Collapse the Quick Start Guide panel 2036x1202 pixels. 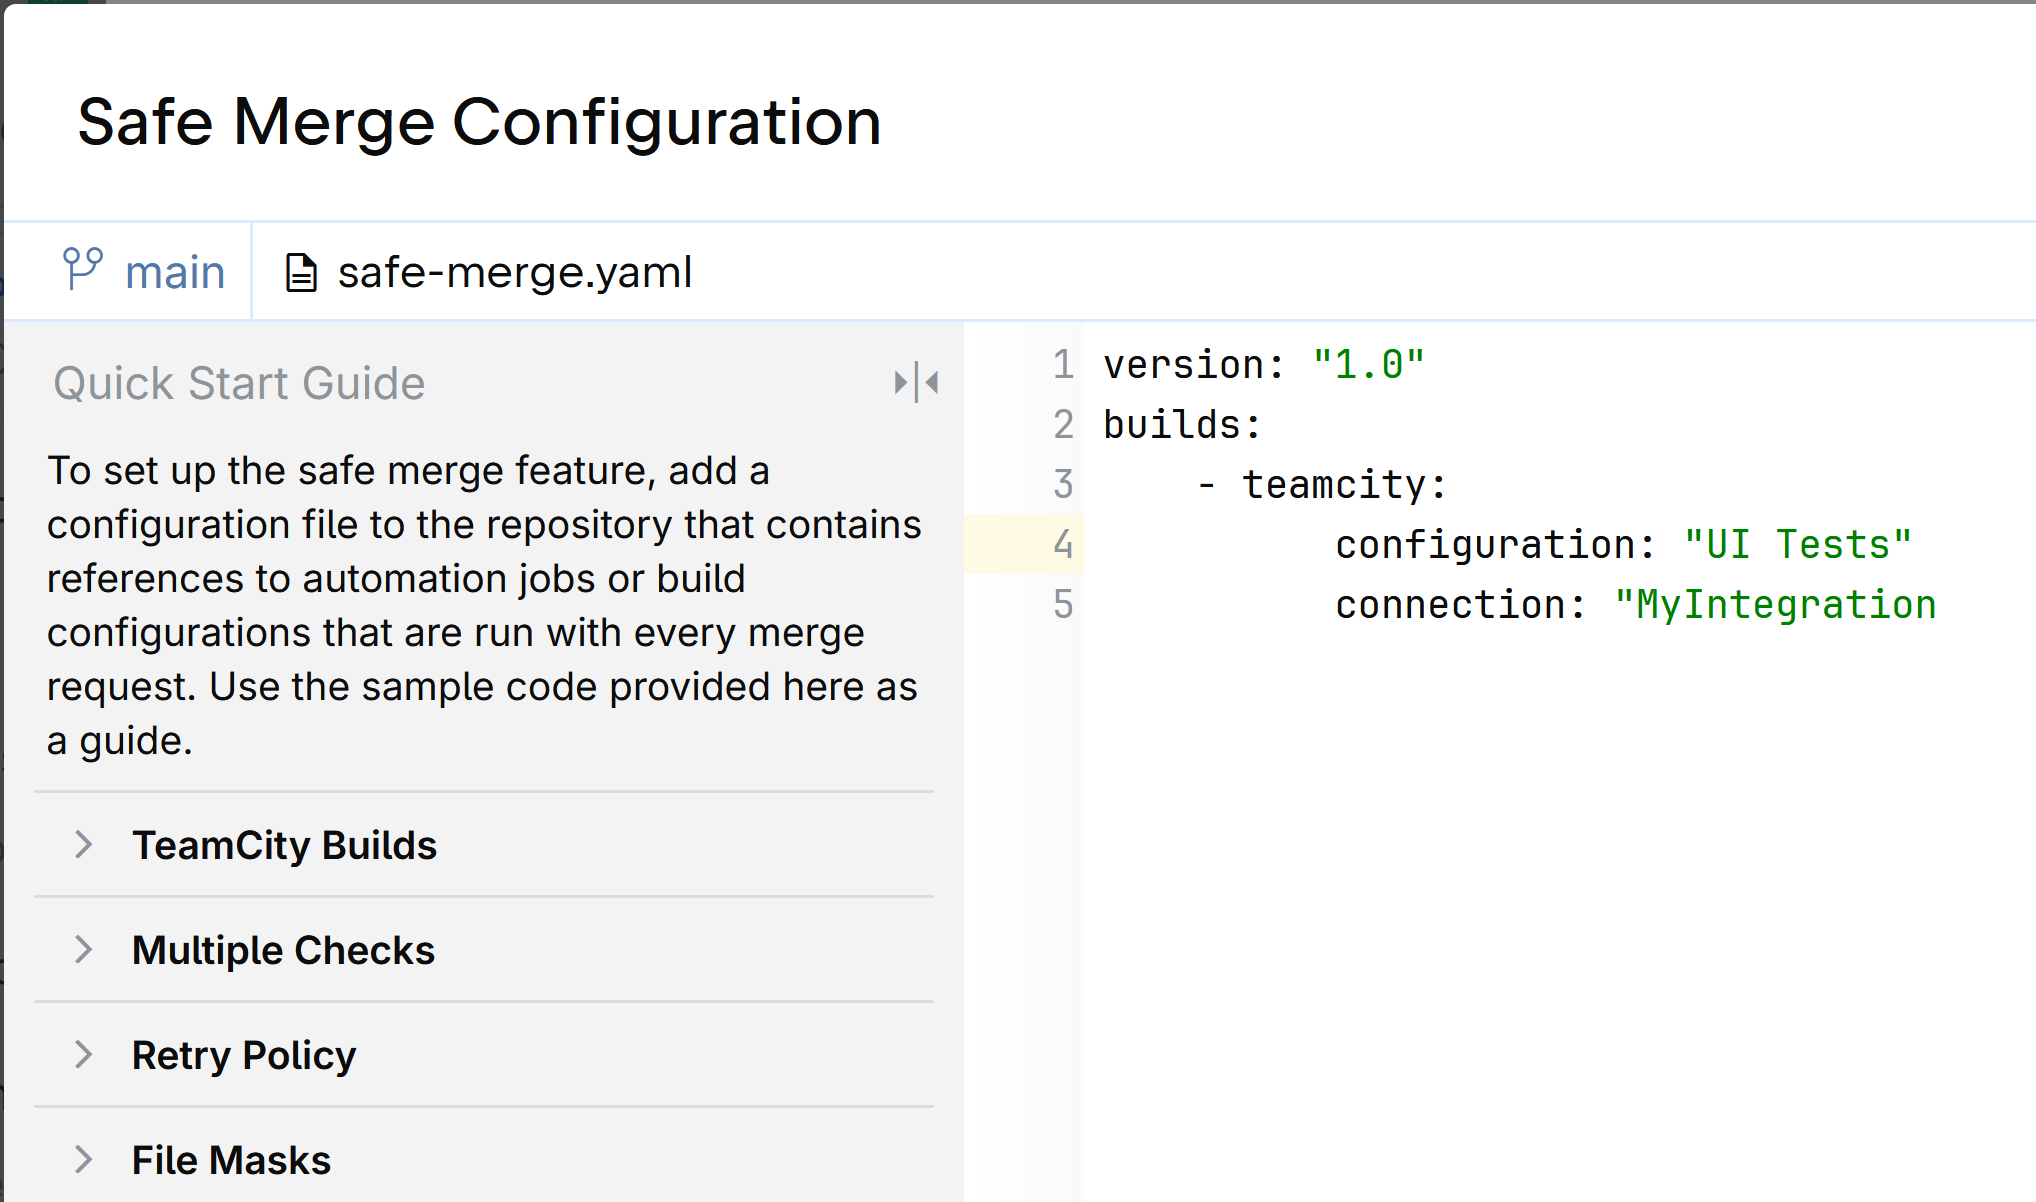tap(916, 383)
